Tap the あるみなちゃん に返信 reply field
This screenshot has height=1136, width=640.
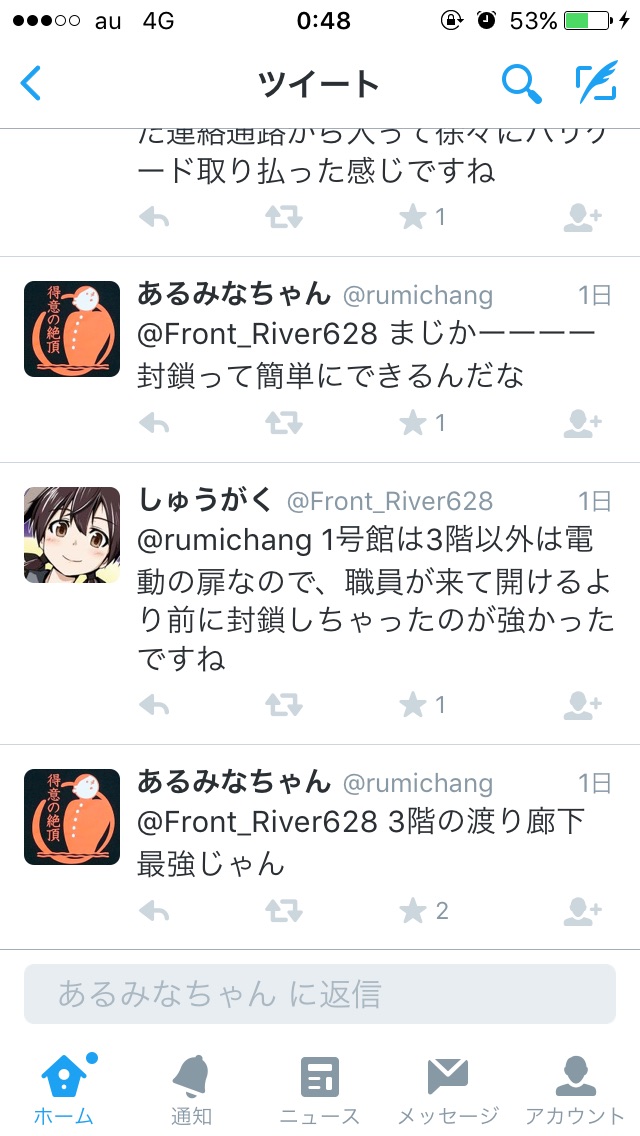tap(320, 994)
